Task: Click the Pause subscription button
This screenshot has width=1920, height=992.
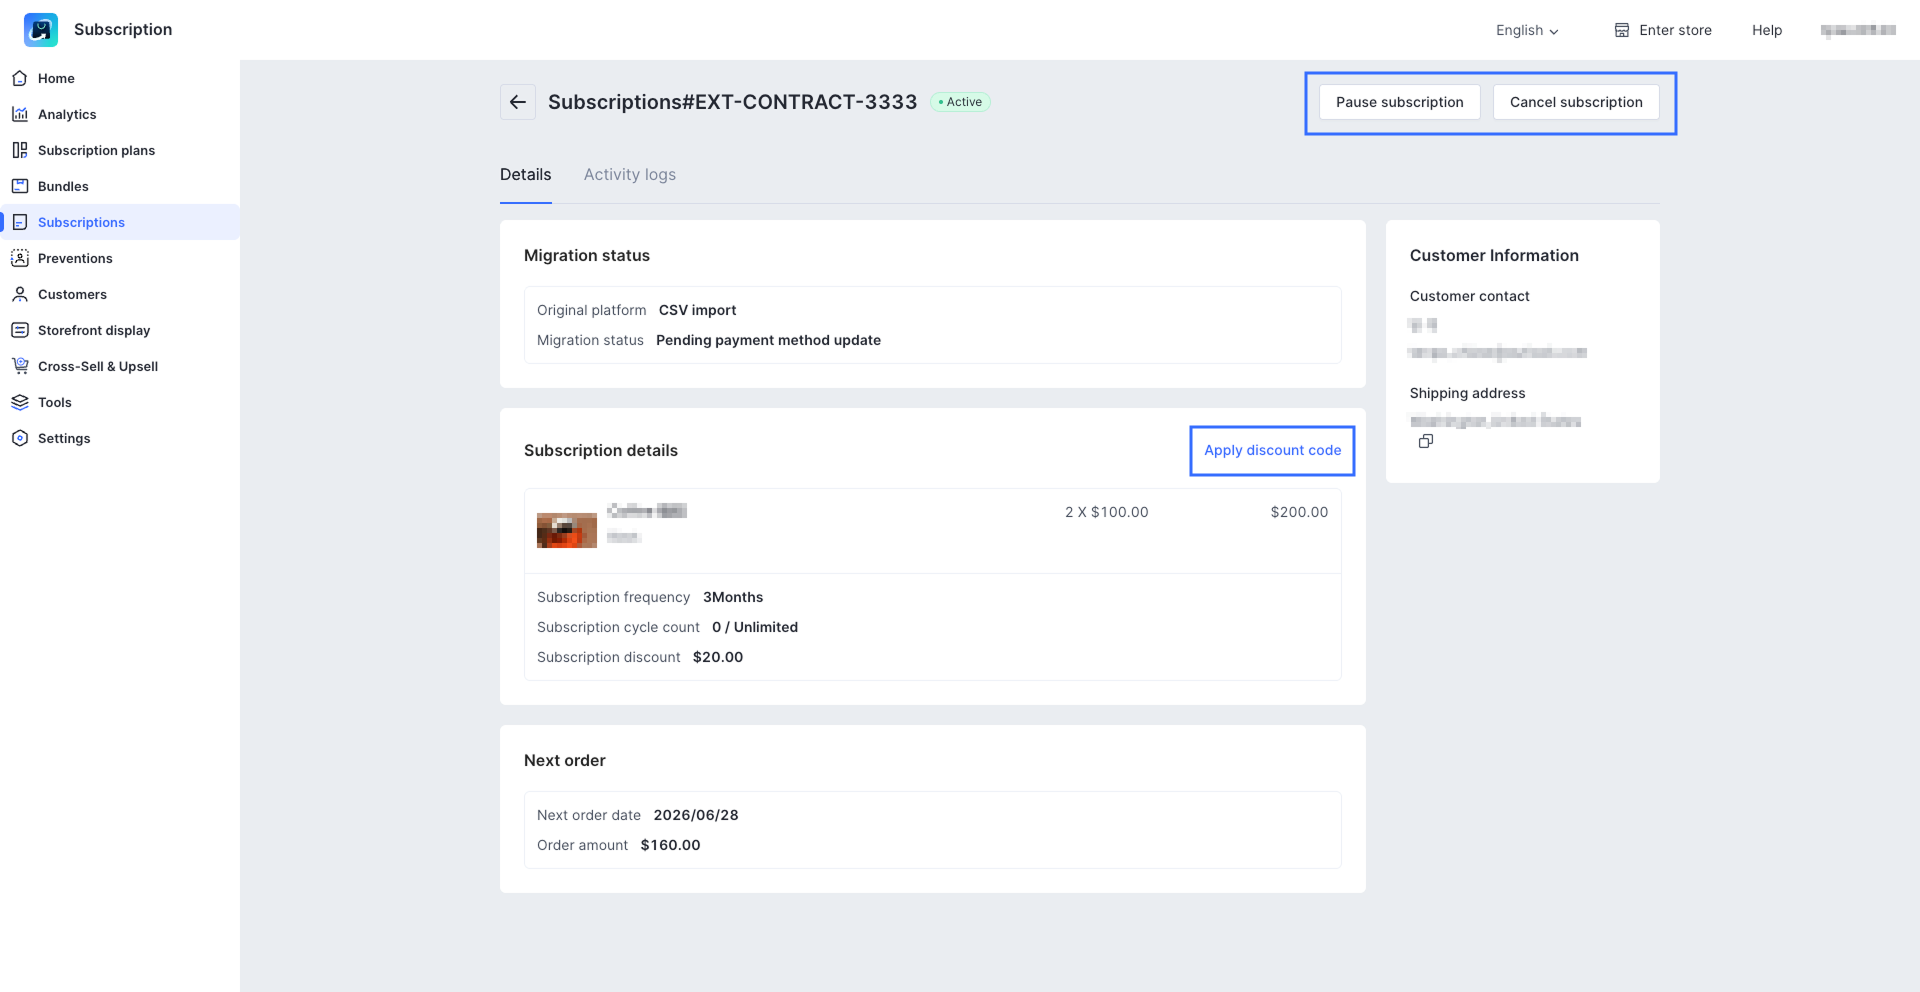Action: click(1399, 102)
